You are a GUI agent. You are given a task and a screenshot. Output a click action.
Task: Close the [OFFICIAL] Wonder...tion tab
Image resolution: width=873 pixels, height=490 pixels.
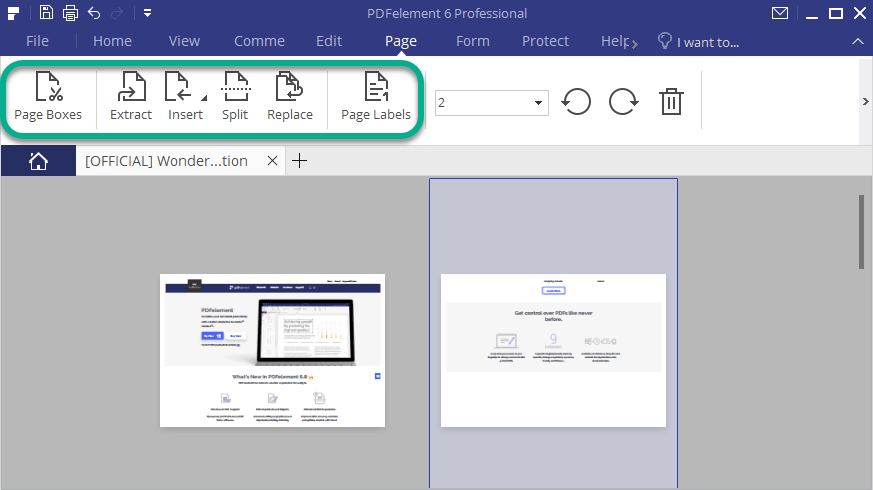pyautogui.click(x=272, y=161)
